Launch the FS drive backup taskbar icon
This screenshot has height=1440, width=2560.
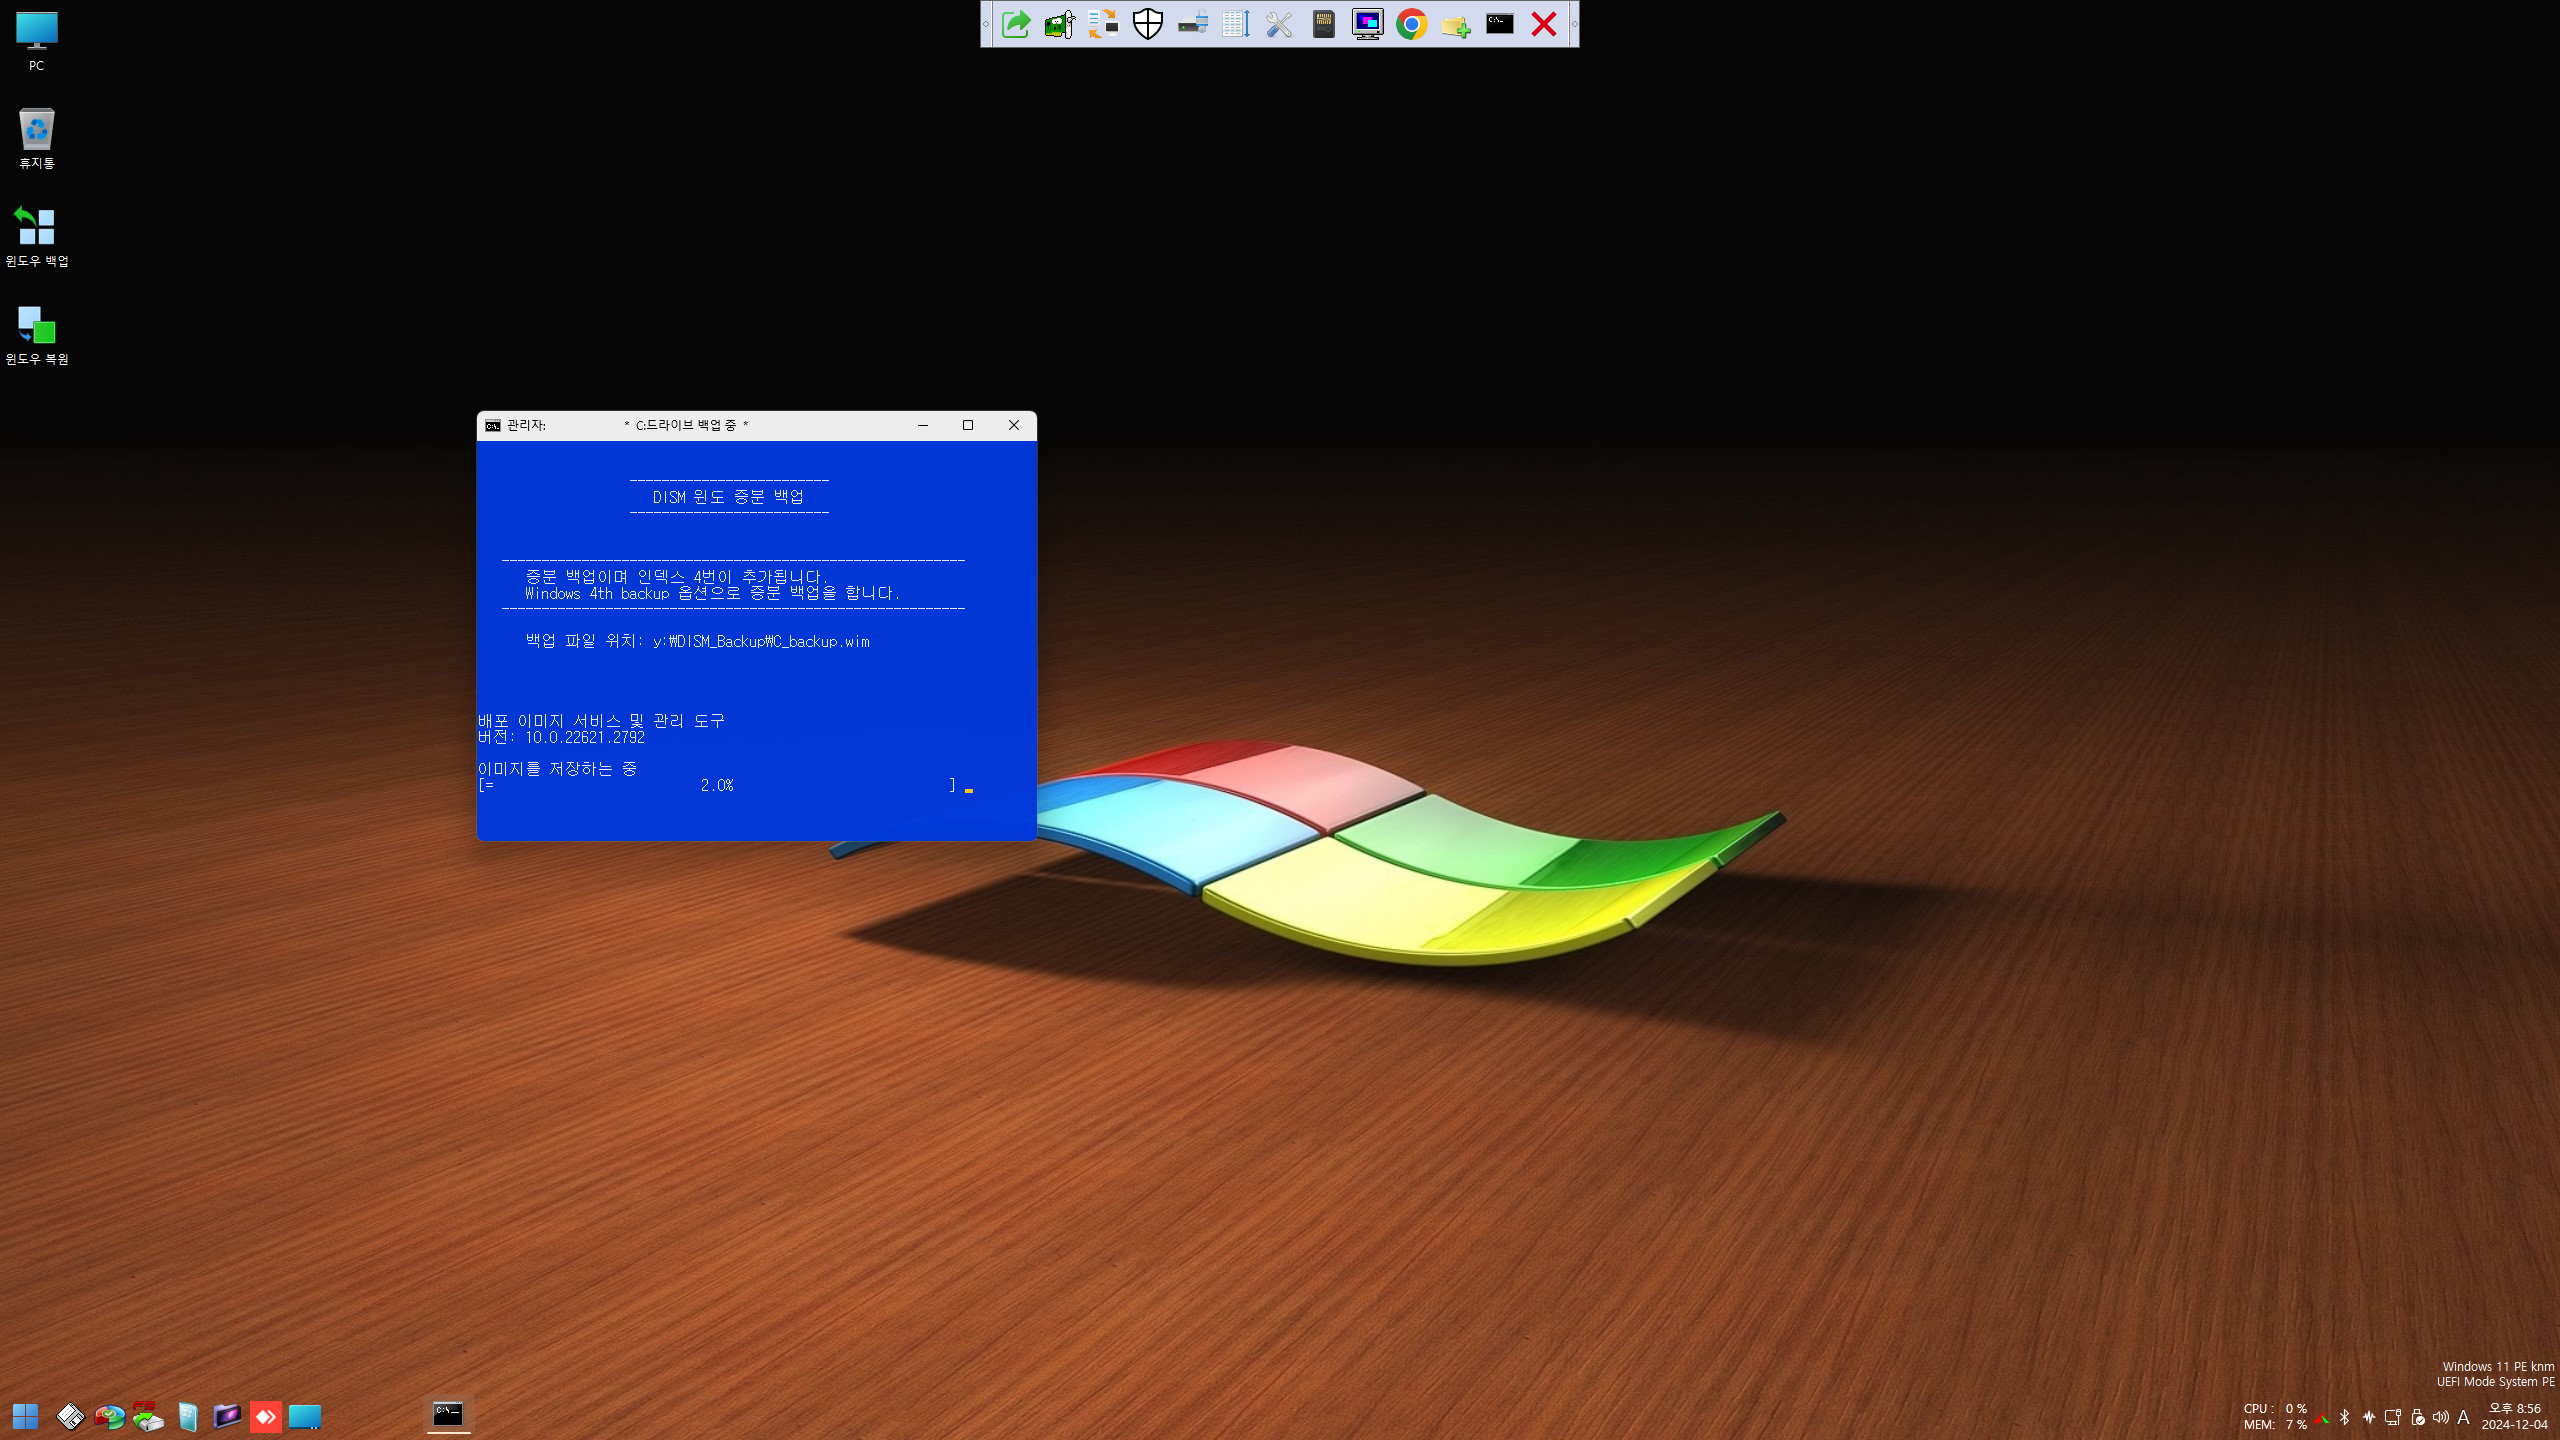click(x=148, y=1416)
